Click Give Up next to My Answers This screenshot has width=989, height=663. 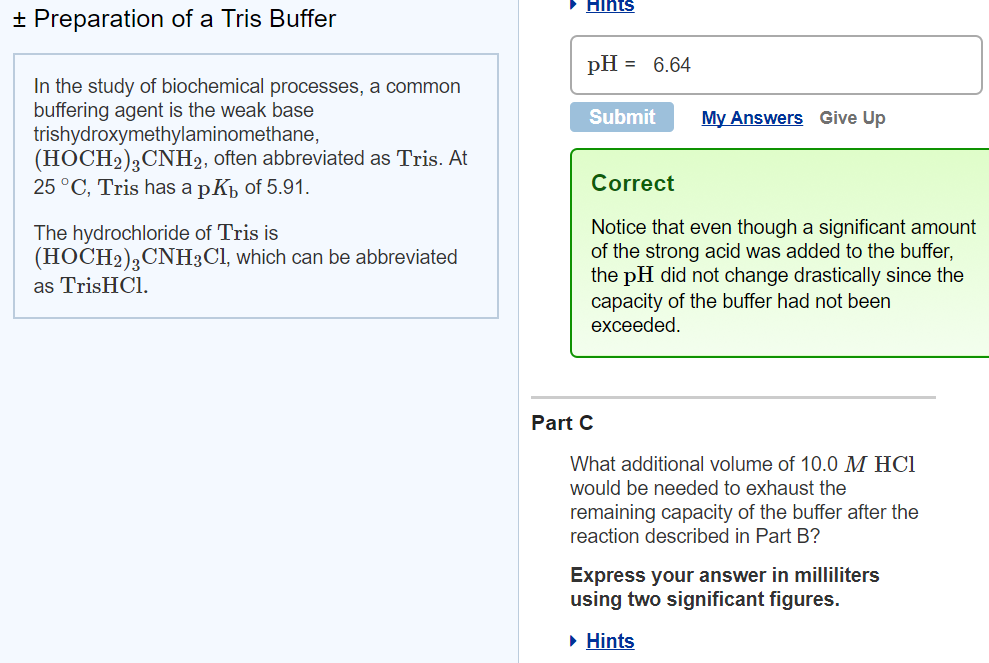[x=852, y=117]
